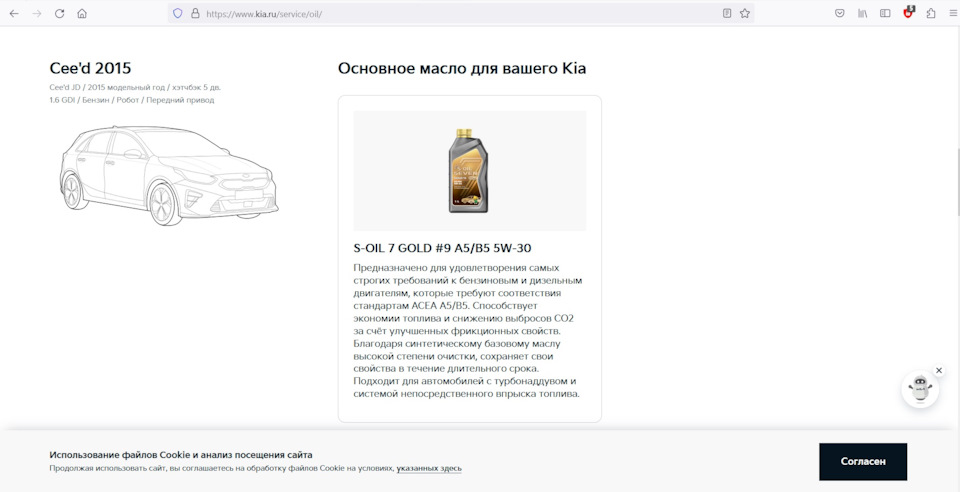Accept cookies with Согласен button
Image resolution: width=960 pixels, height=492 pixels.
point(863,462)
